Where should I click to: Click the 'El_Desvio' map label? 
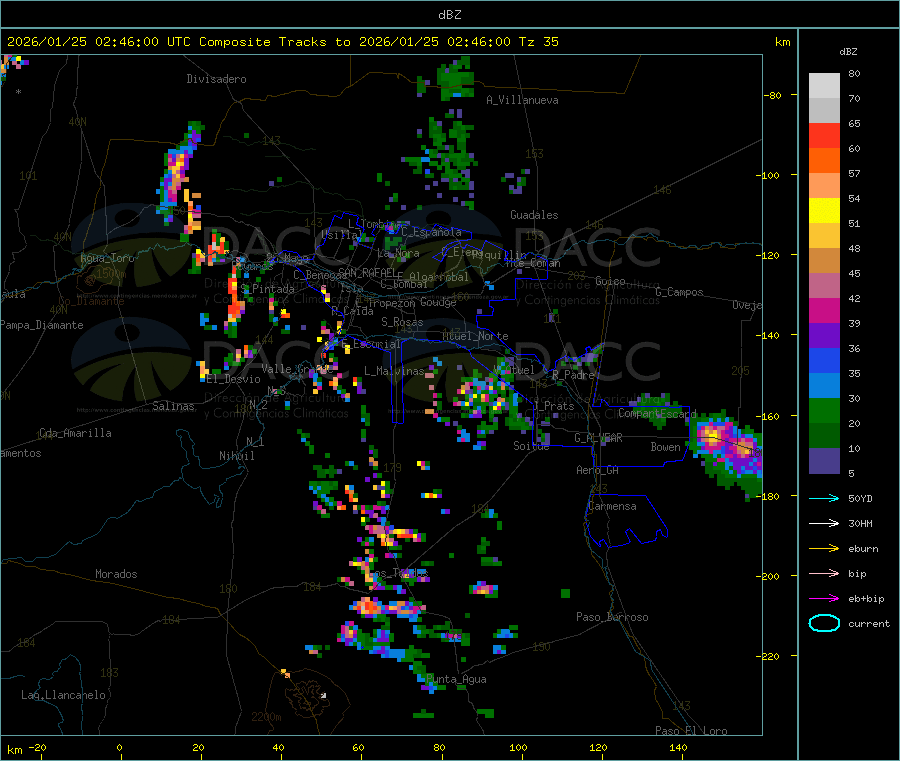(233, 379)
